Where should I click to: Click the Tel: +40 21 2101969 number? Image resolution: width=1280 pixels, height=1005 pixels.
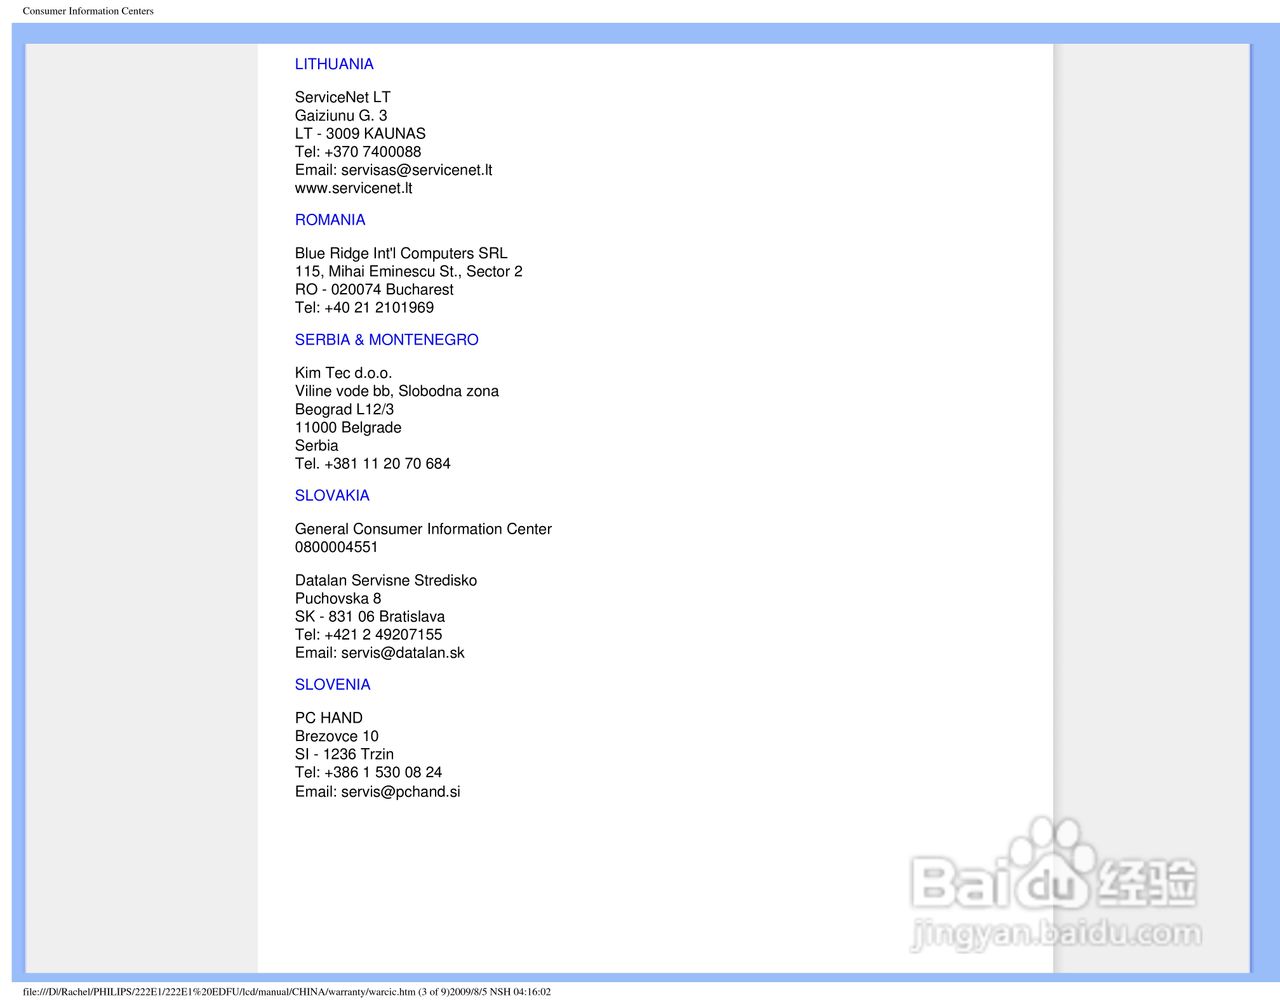click(x=364, y=308)
